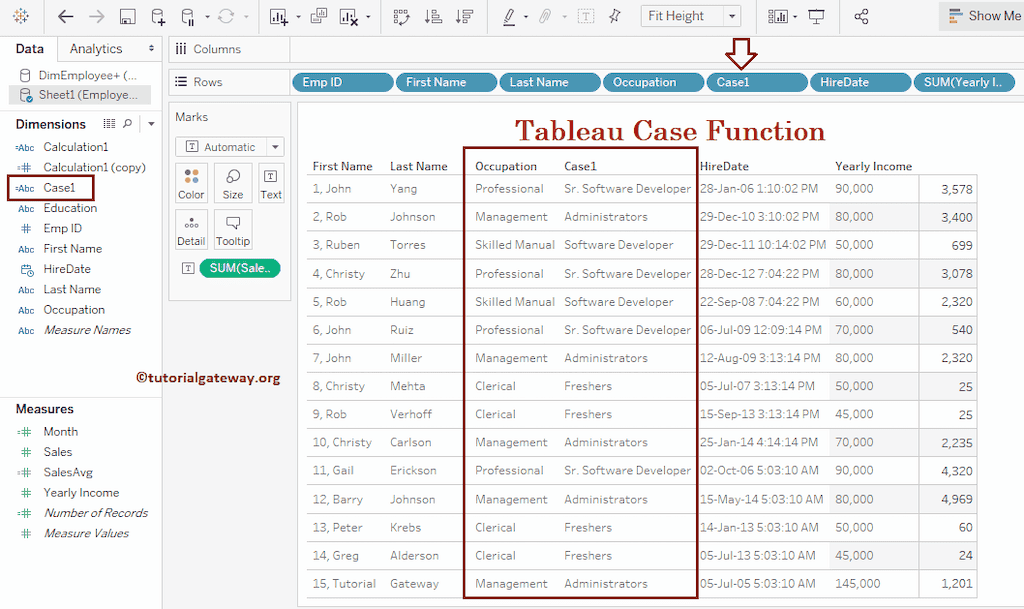
Task: Click the Pause Auto Updates icon
Action: [x=188, y=17]
